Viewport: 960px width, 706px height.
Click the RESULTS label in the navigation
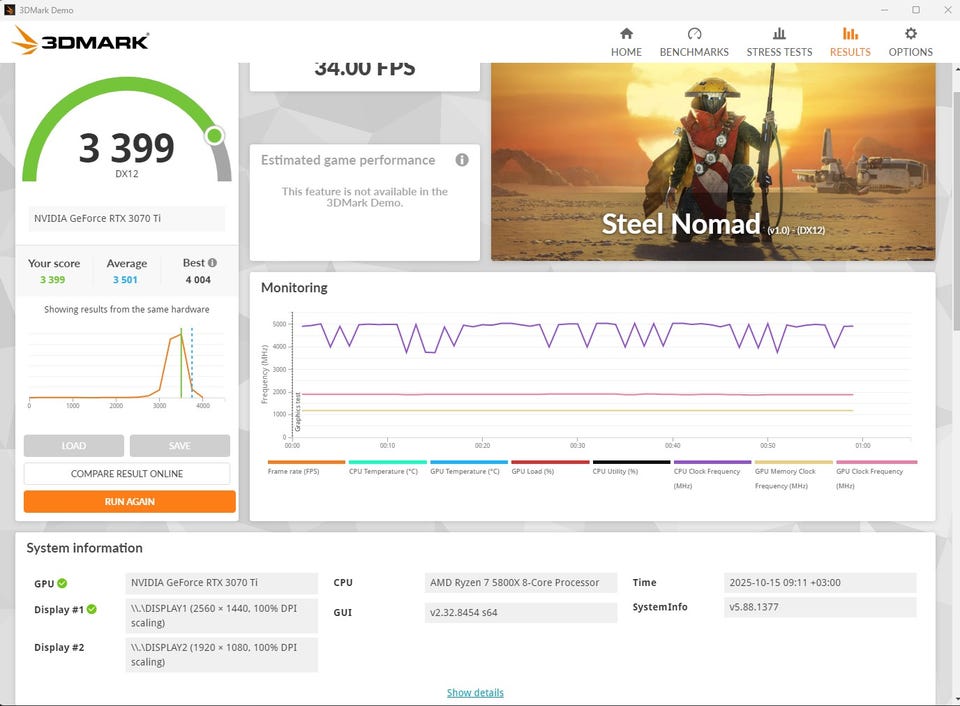pyautogui.click(x=850, y=52)
